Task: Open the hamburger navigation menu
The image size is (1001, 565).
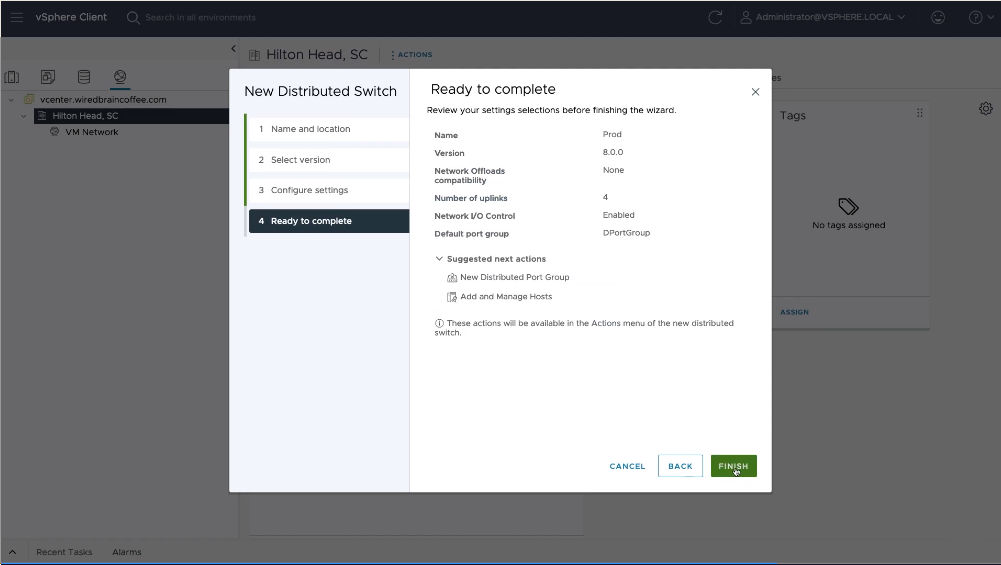Action: point(16,17)
